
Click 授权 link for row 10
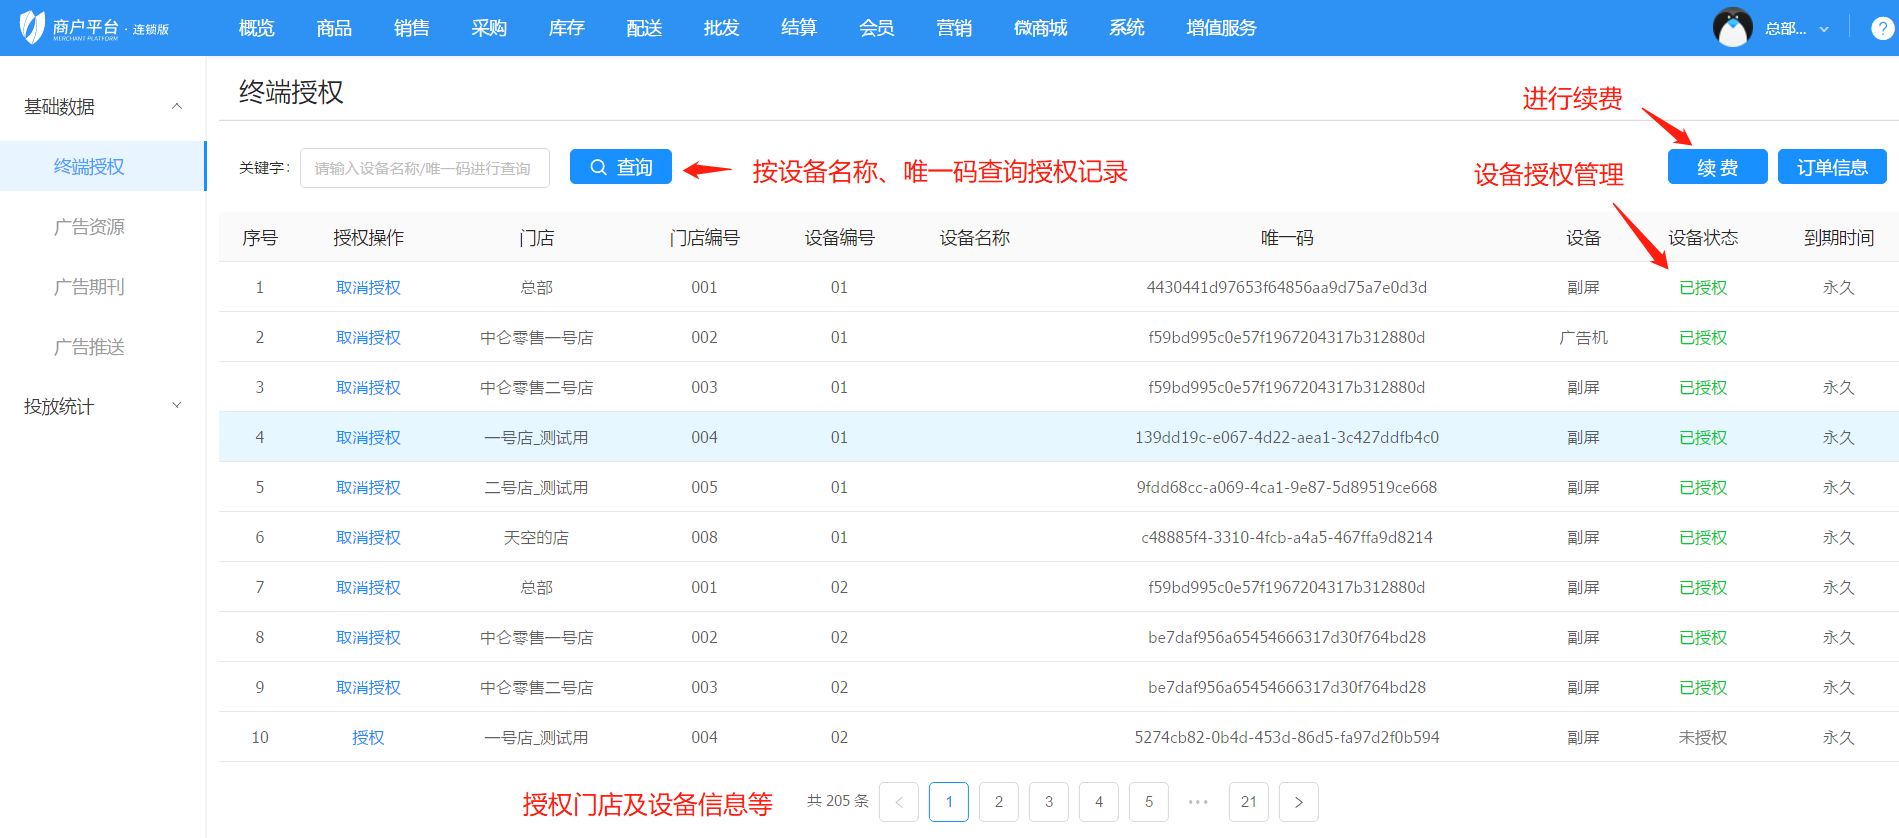368,738
